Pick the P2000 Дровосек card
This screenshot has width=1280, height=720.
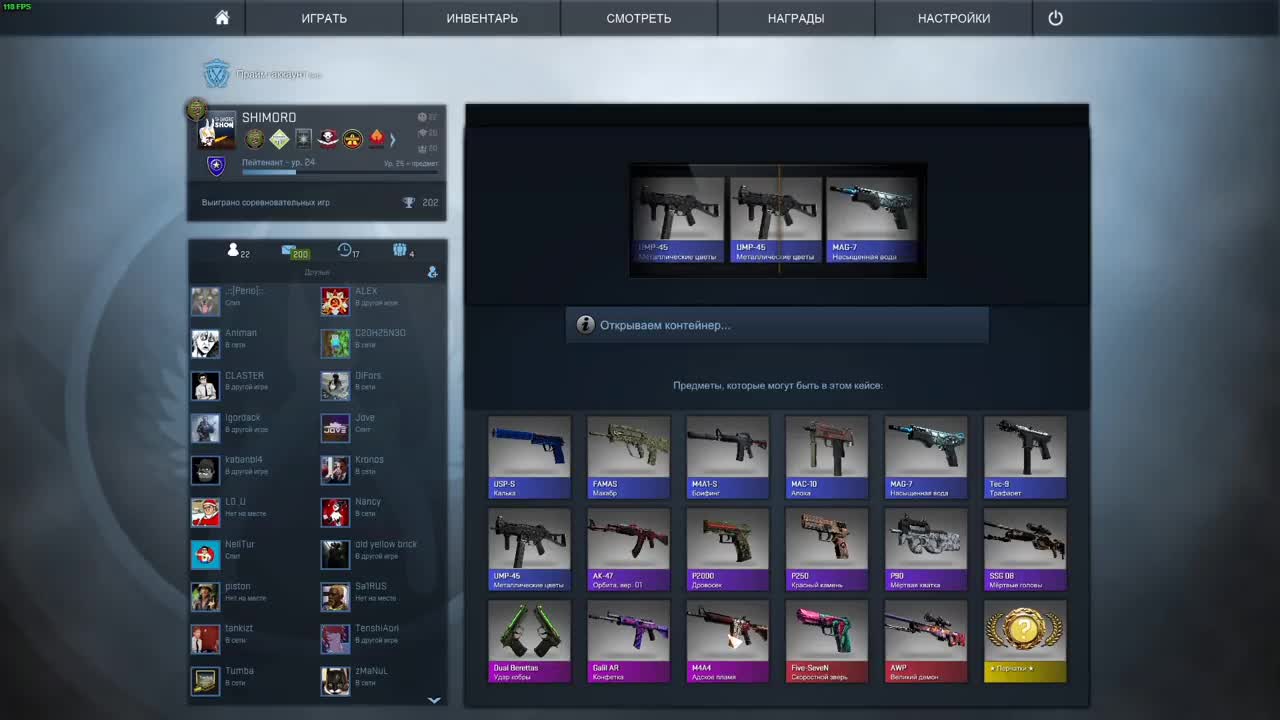pyautogui.click(x=727, y=549)
